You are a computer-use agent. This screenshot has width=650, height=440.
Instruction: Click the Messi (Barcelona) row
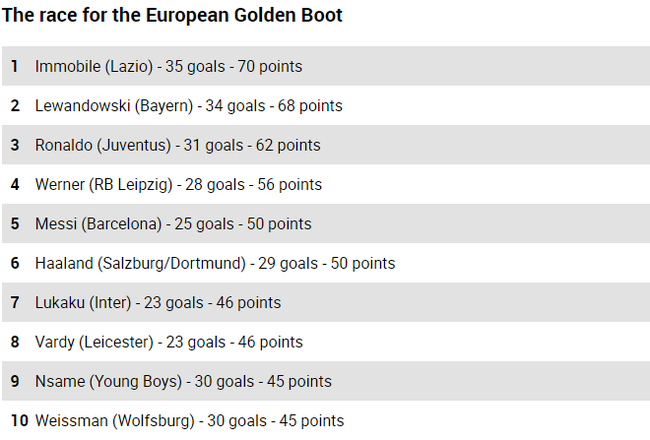(326, 224)
